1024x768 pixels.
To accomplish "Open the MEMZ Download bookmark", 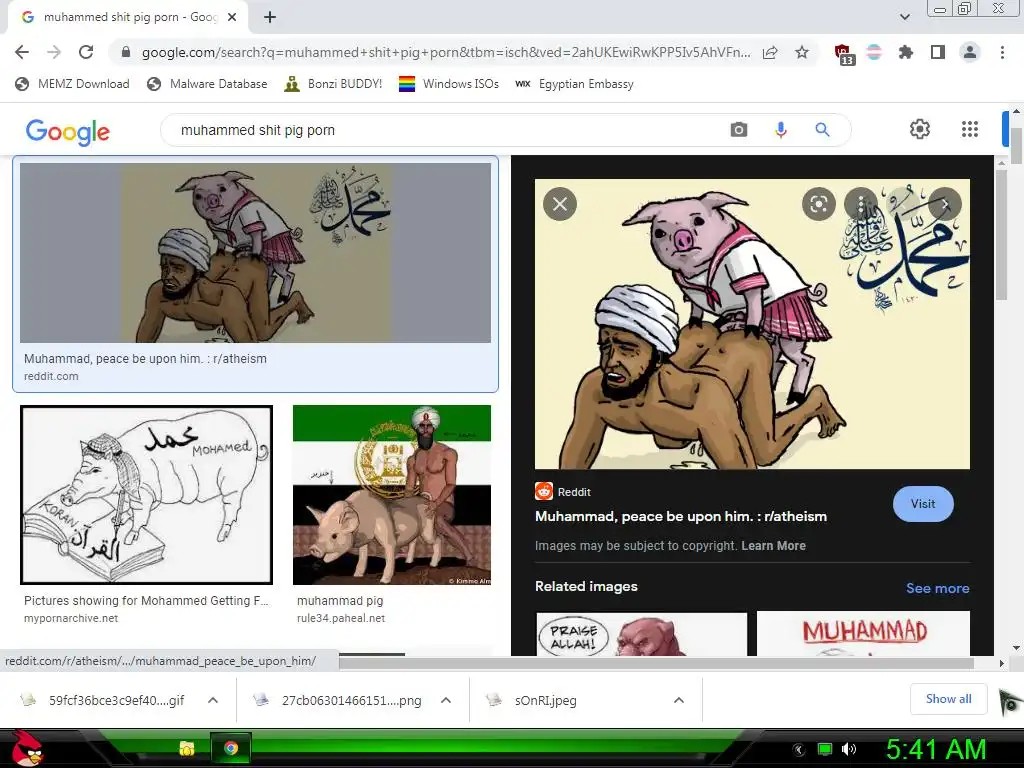I will [72, 84].
